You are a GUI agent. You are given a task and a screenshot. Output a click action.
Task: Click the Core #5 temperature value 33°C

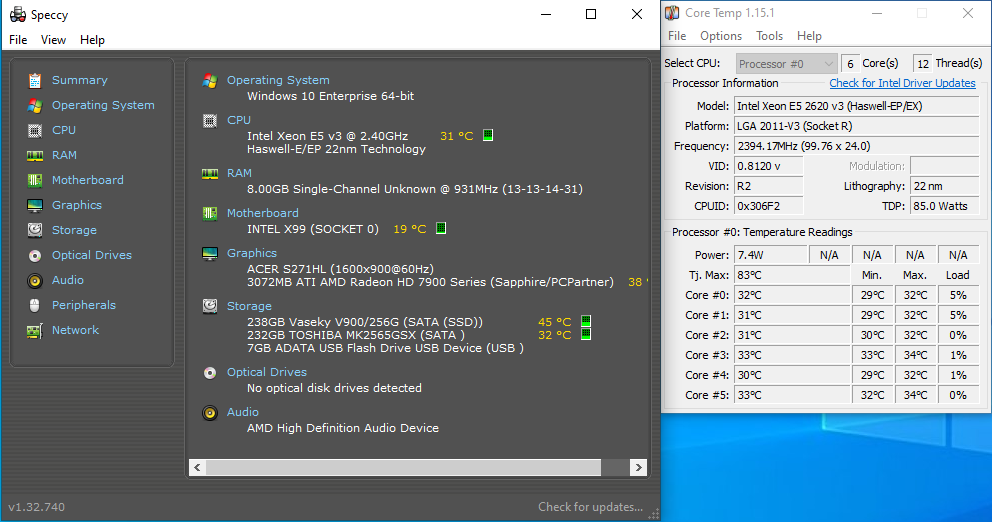[792, 395]
